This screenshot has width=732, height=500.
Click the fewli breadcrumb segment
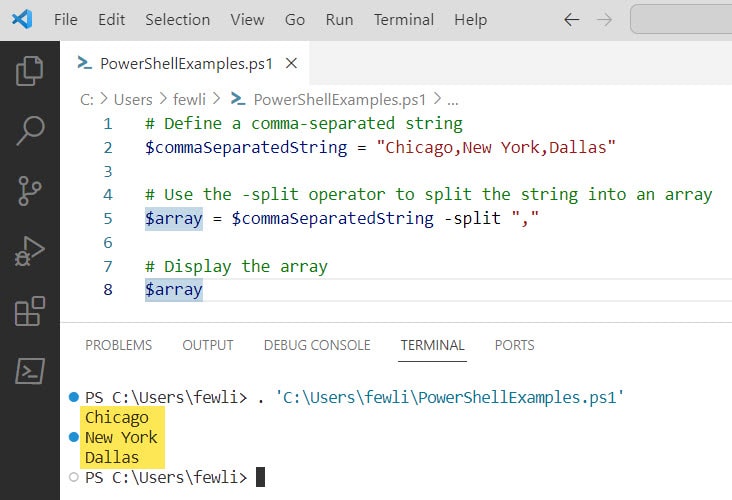click(189, 99)
